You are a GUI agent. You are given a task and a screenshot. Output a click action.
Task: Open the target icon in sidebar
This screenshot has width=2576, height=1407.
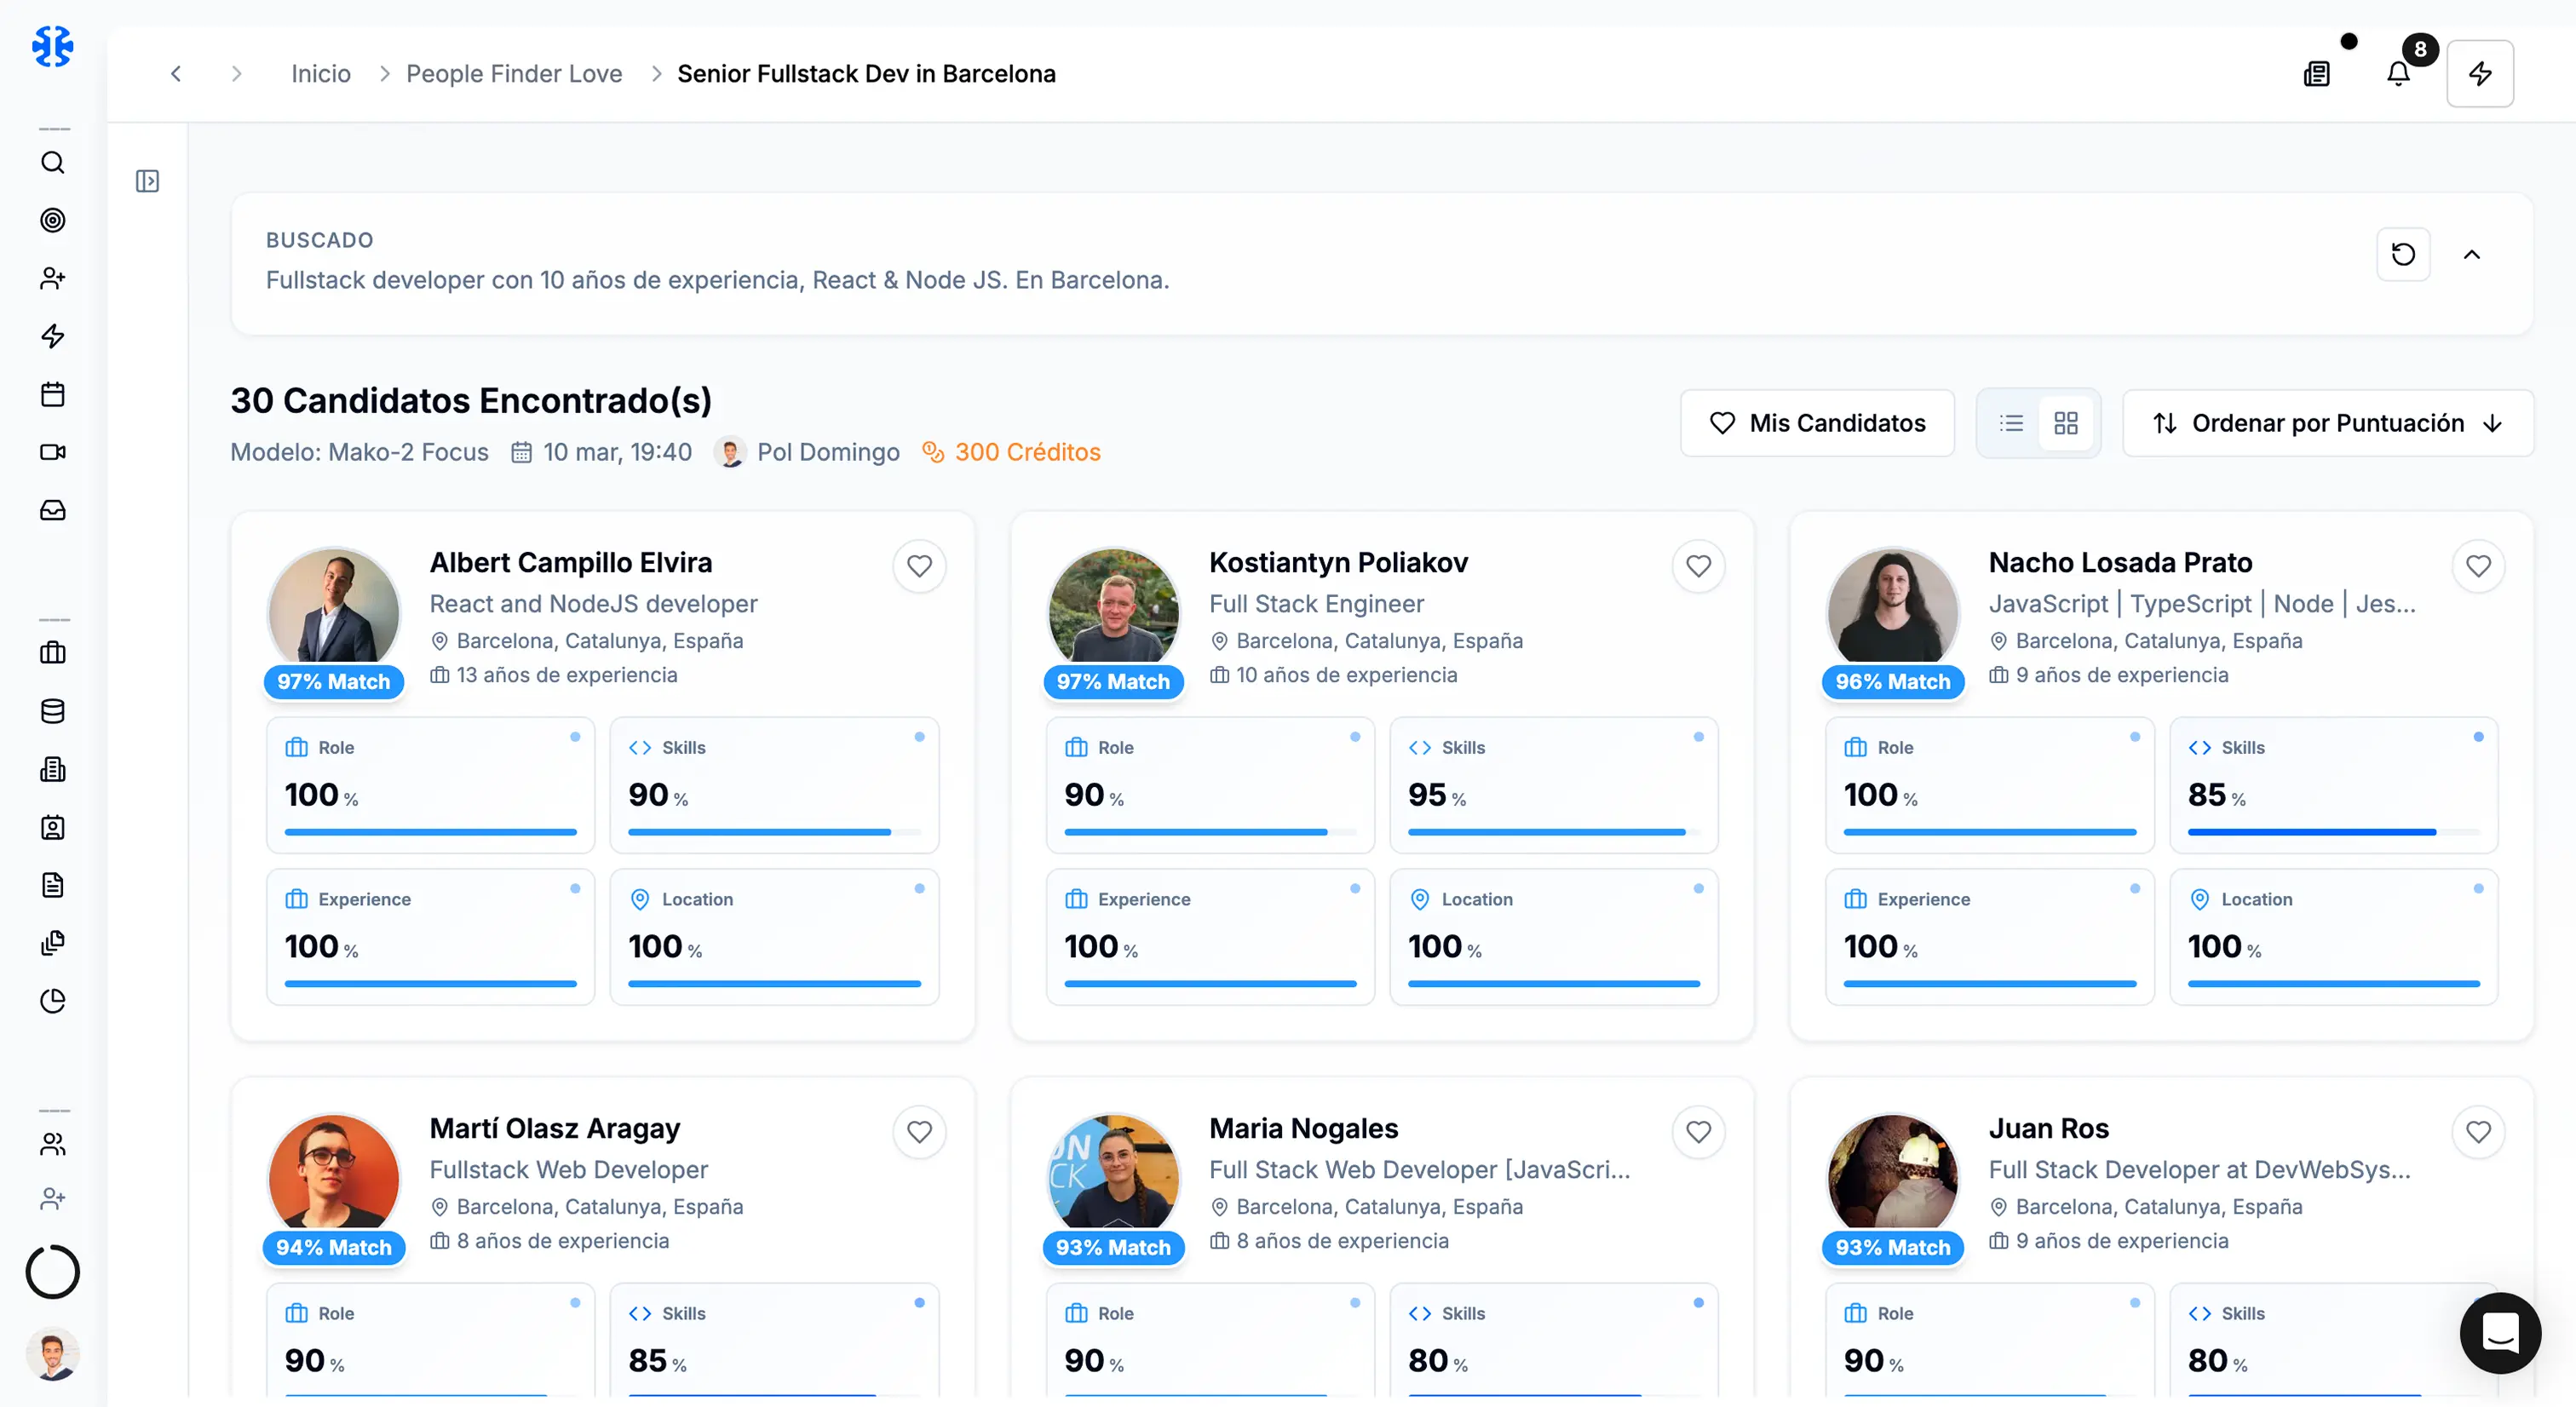pos(52,220)
